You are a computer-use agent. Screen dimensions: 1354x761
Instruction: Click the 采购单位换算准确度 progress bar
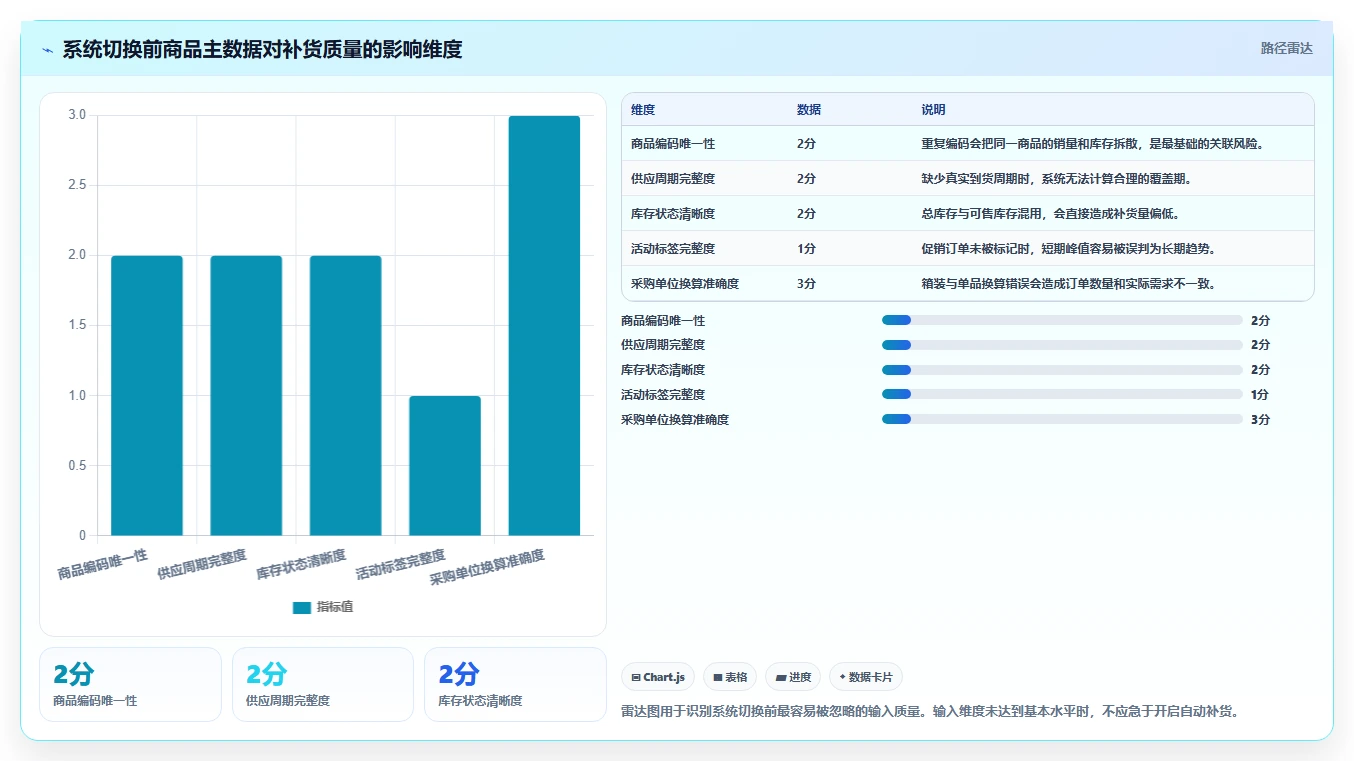1062,419
